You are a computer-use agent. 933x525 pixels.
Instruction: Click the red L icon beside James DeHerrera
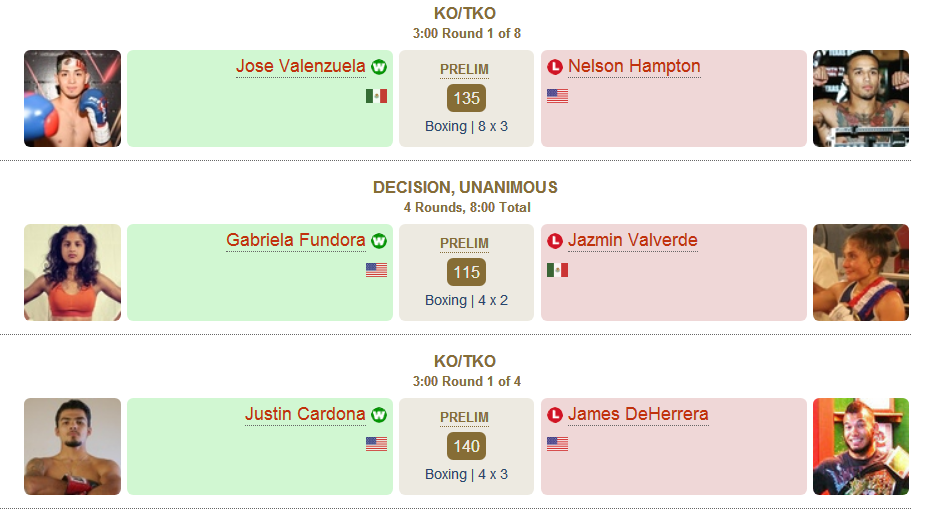555,414
